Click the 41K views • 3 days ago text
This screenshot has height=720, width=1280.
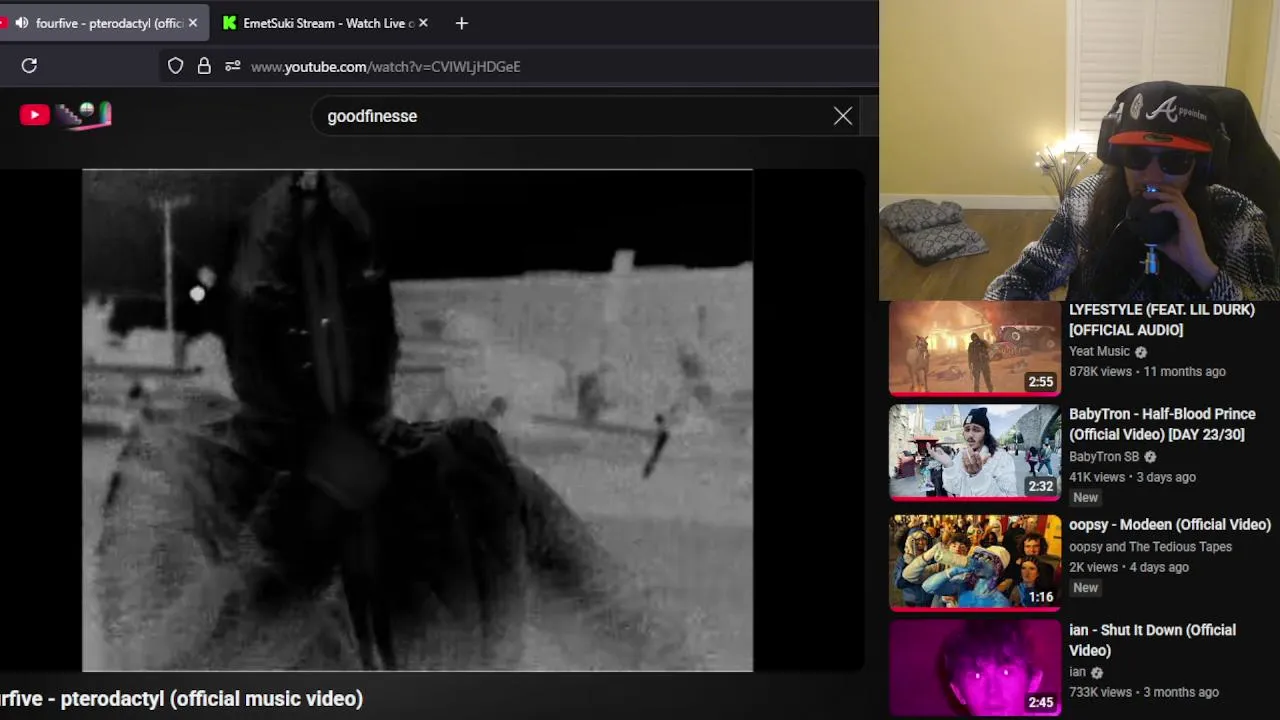click(x=1133, y=477)
